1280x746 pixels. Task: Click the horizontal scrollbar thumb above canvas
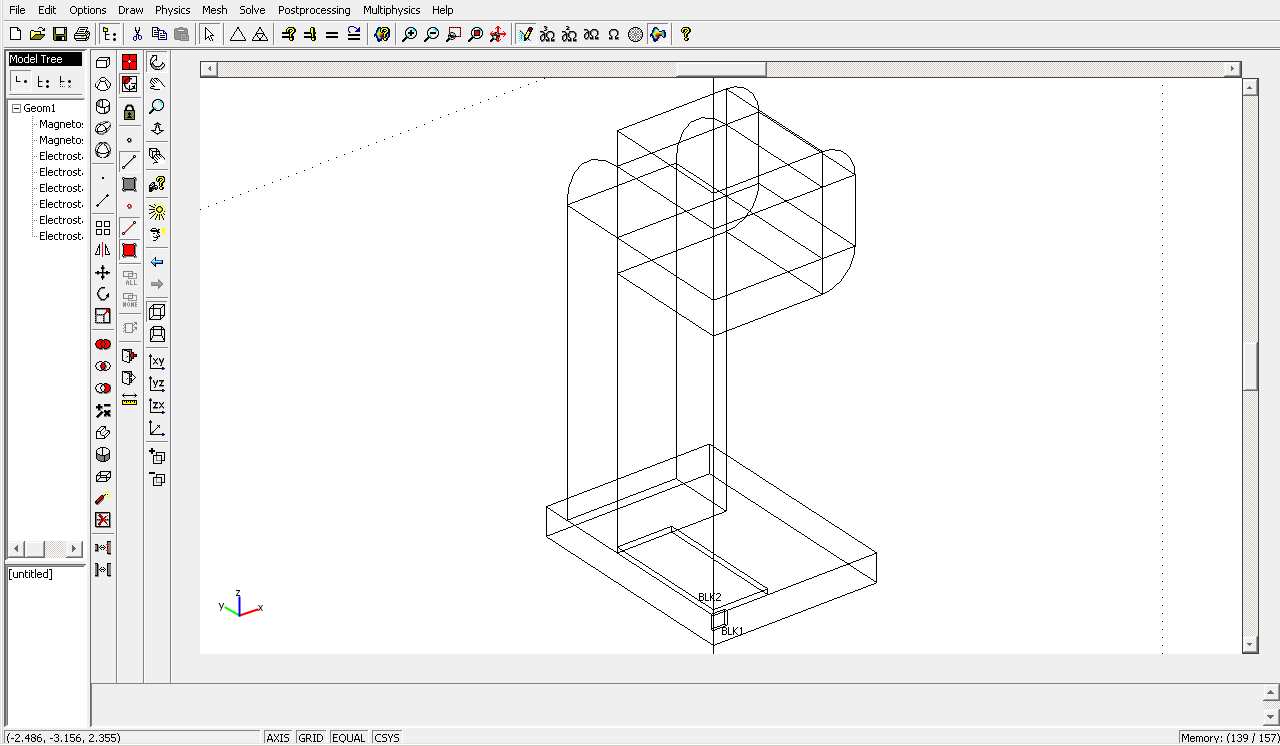click(721, 69)
